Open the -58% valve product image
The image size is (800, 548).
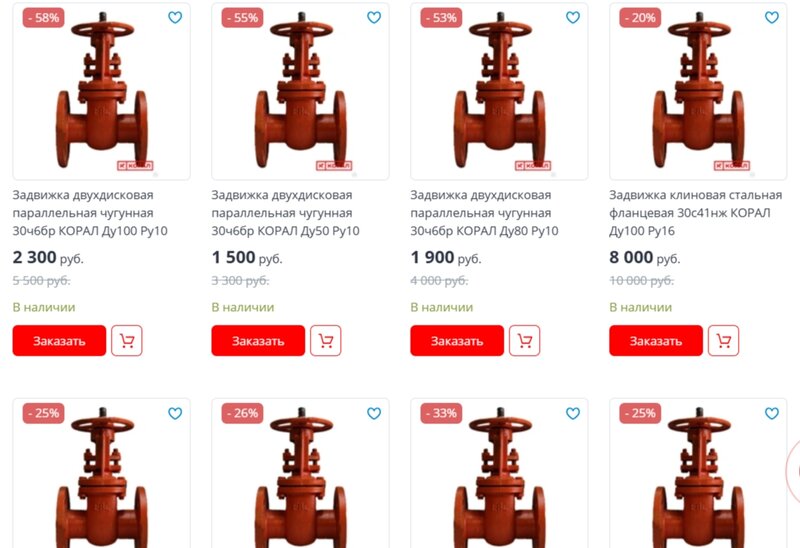(x=102, y=91)
